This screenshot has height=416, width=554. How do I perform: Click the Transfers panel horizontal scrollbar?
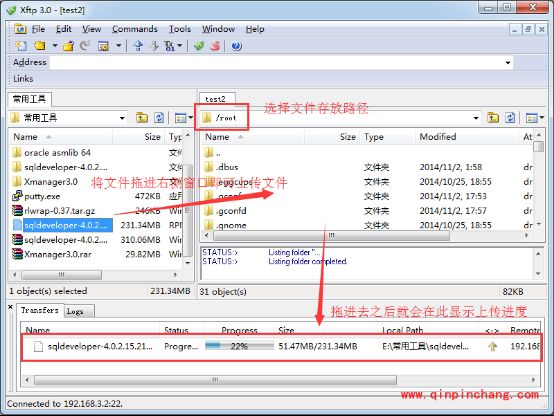216,380
